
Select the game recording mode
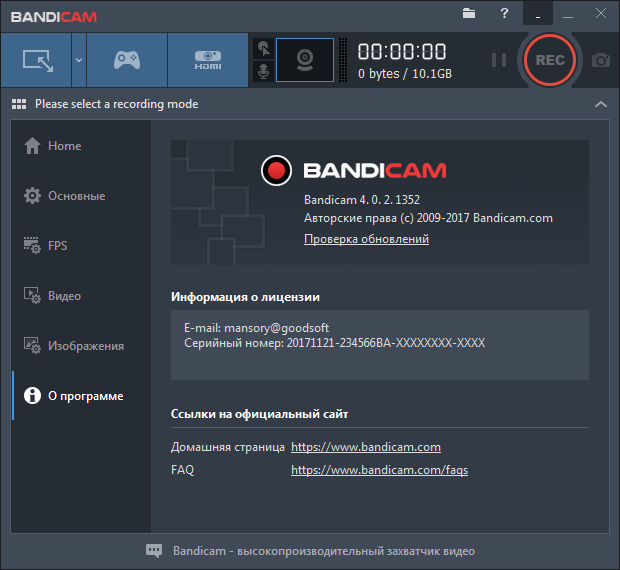coord(126,60)
